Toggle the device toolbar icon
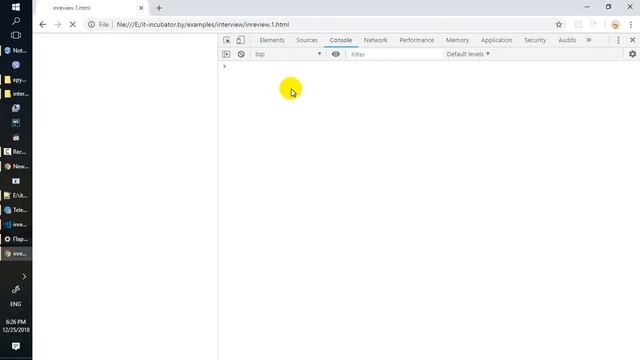 (x=240, y=40)
